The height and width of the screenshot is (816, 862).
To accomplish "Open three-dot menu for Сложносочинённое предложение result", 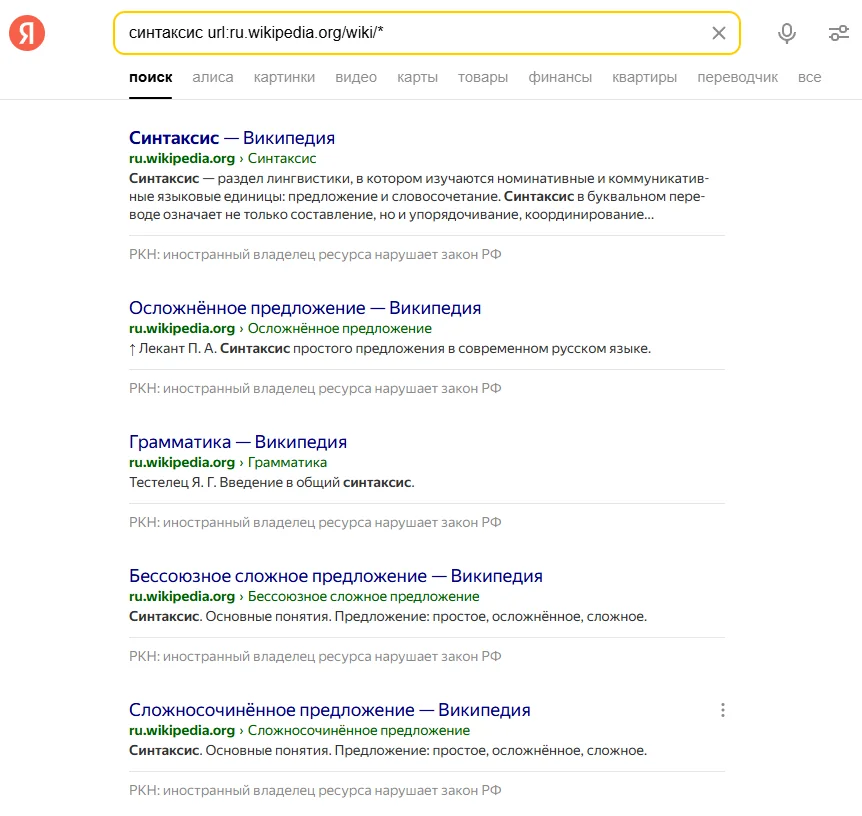I will (723, 710).
